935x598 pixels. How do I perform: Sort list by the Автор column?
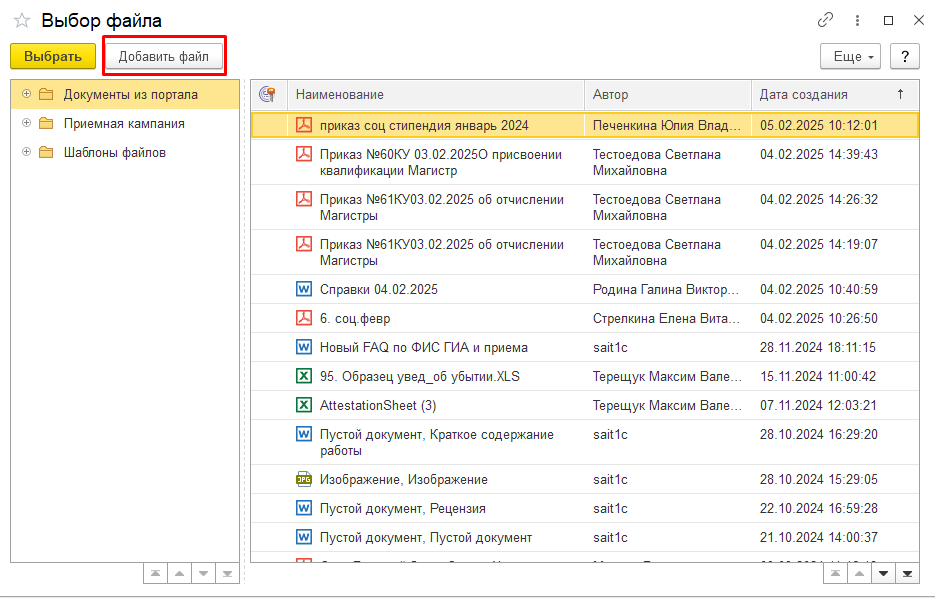[611, 94]
